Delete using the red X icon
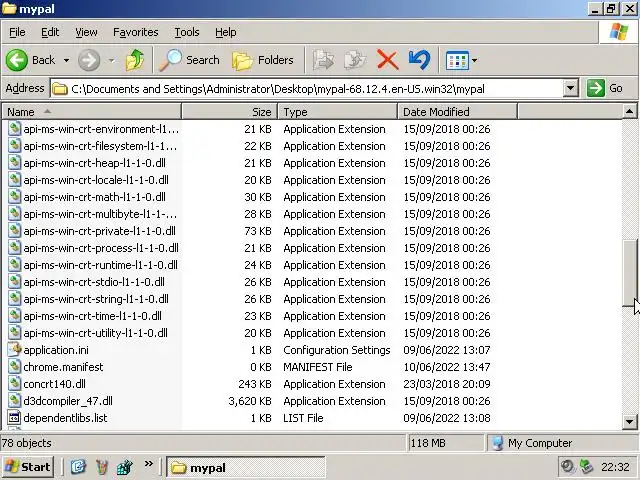The width and height of the screenshot is (640, 480). tap(387, 60)
